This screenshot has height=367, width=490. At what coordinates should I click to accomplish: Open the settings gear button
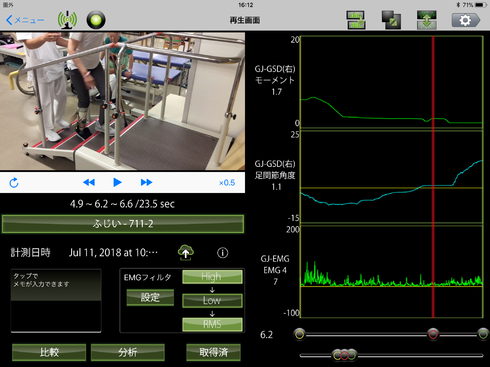(x=465, y=20)
